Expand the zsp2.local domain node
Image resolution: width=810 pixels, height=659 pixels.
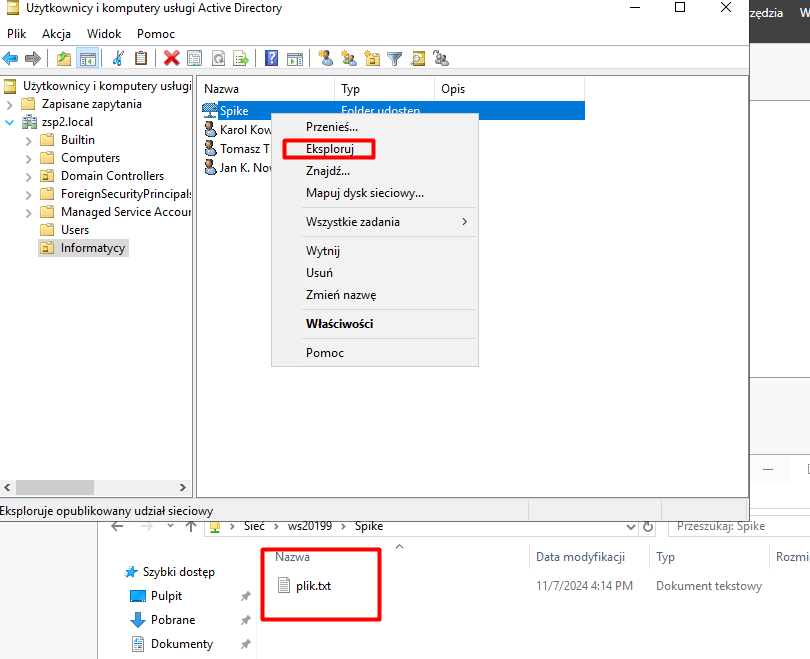(11, 122)
